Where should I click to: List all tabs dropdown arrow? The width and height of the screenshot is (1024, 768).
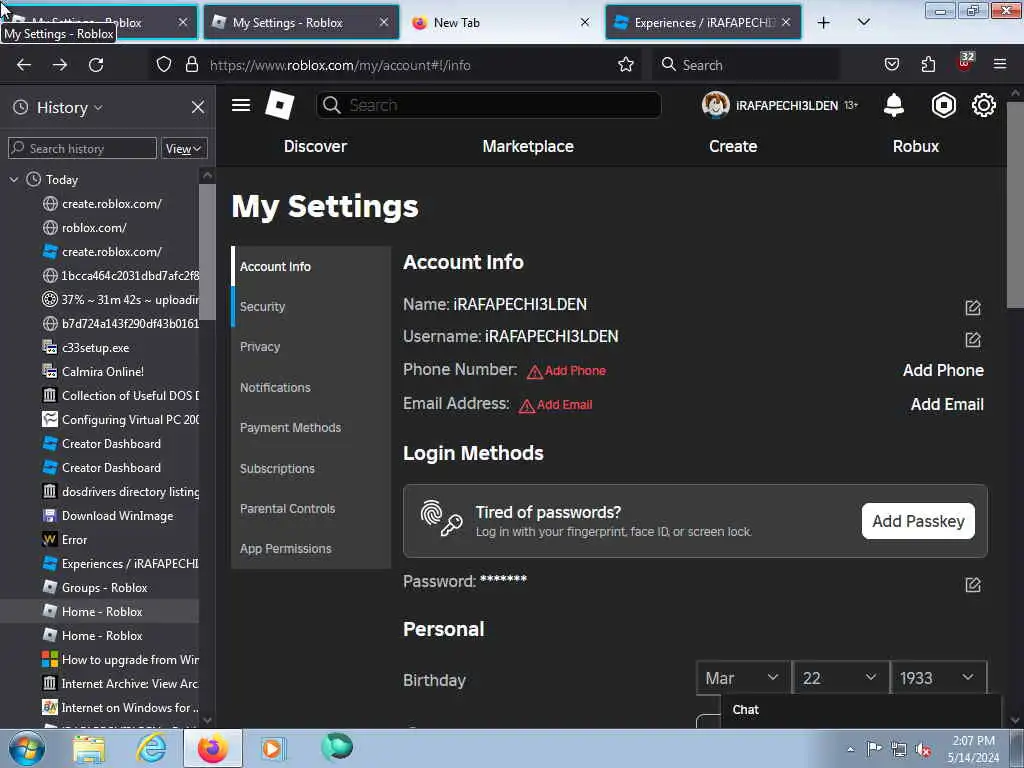(x=863, y=23)
